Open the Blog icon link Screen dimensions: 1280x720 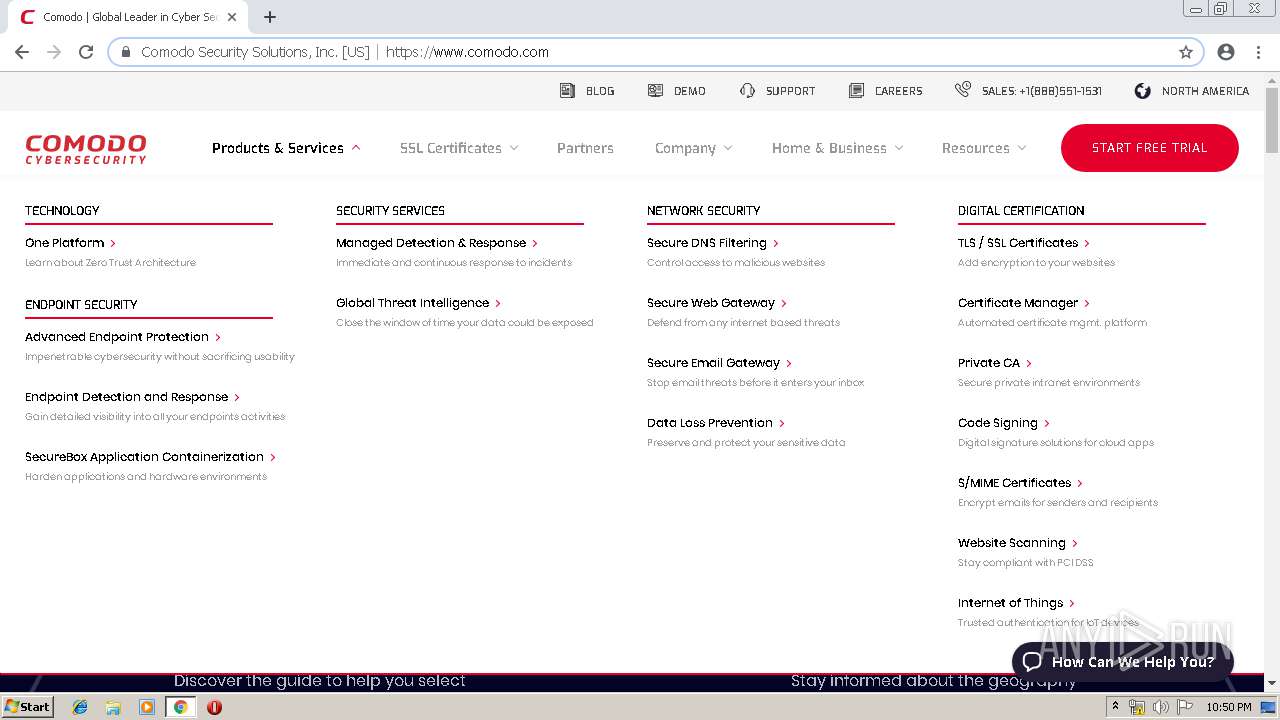pyautogui.click(x=567, y=90)
